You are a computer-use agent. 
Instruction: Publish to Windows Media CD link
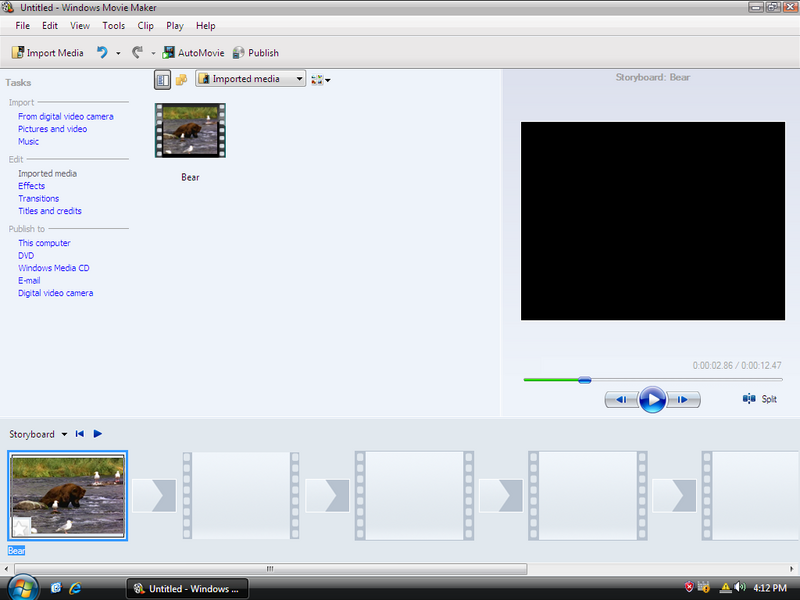coord(54,268)
